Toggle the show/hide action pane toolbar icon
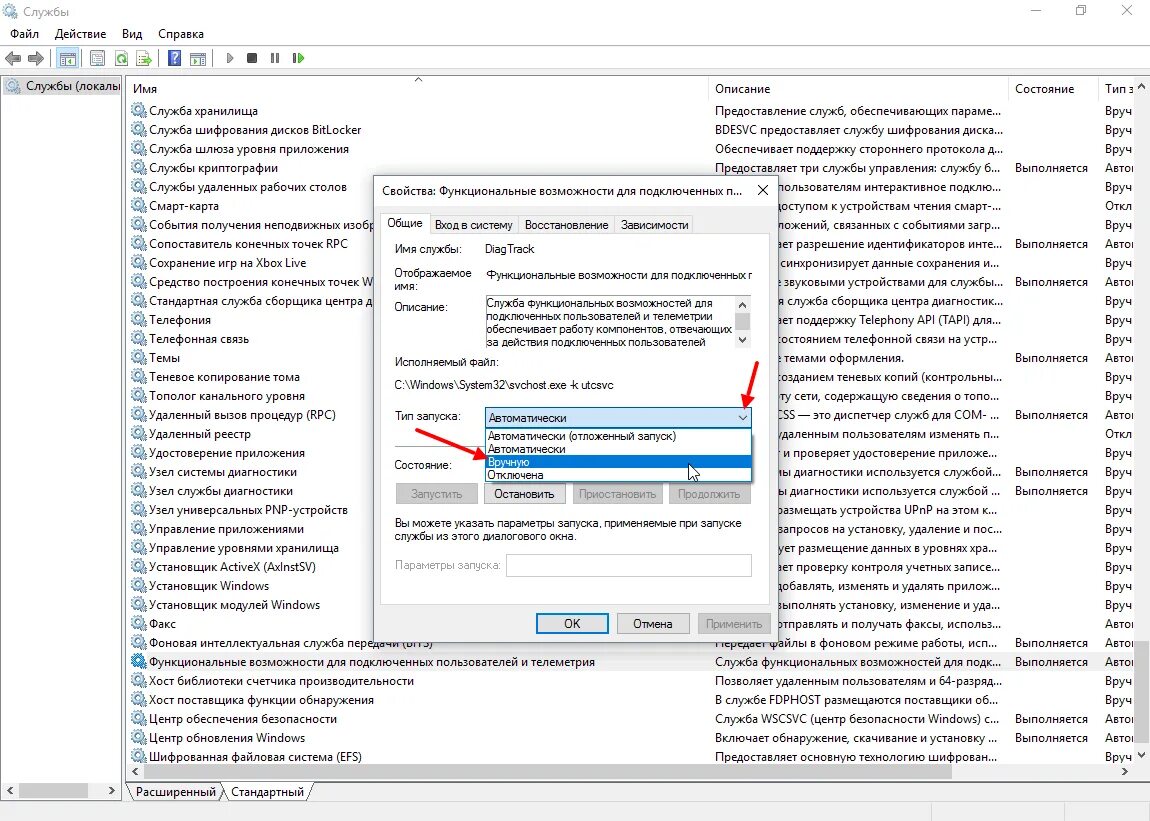1150x821 pixels. [x=198, y=58]
